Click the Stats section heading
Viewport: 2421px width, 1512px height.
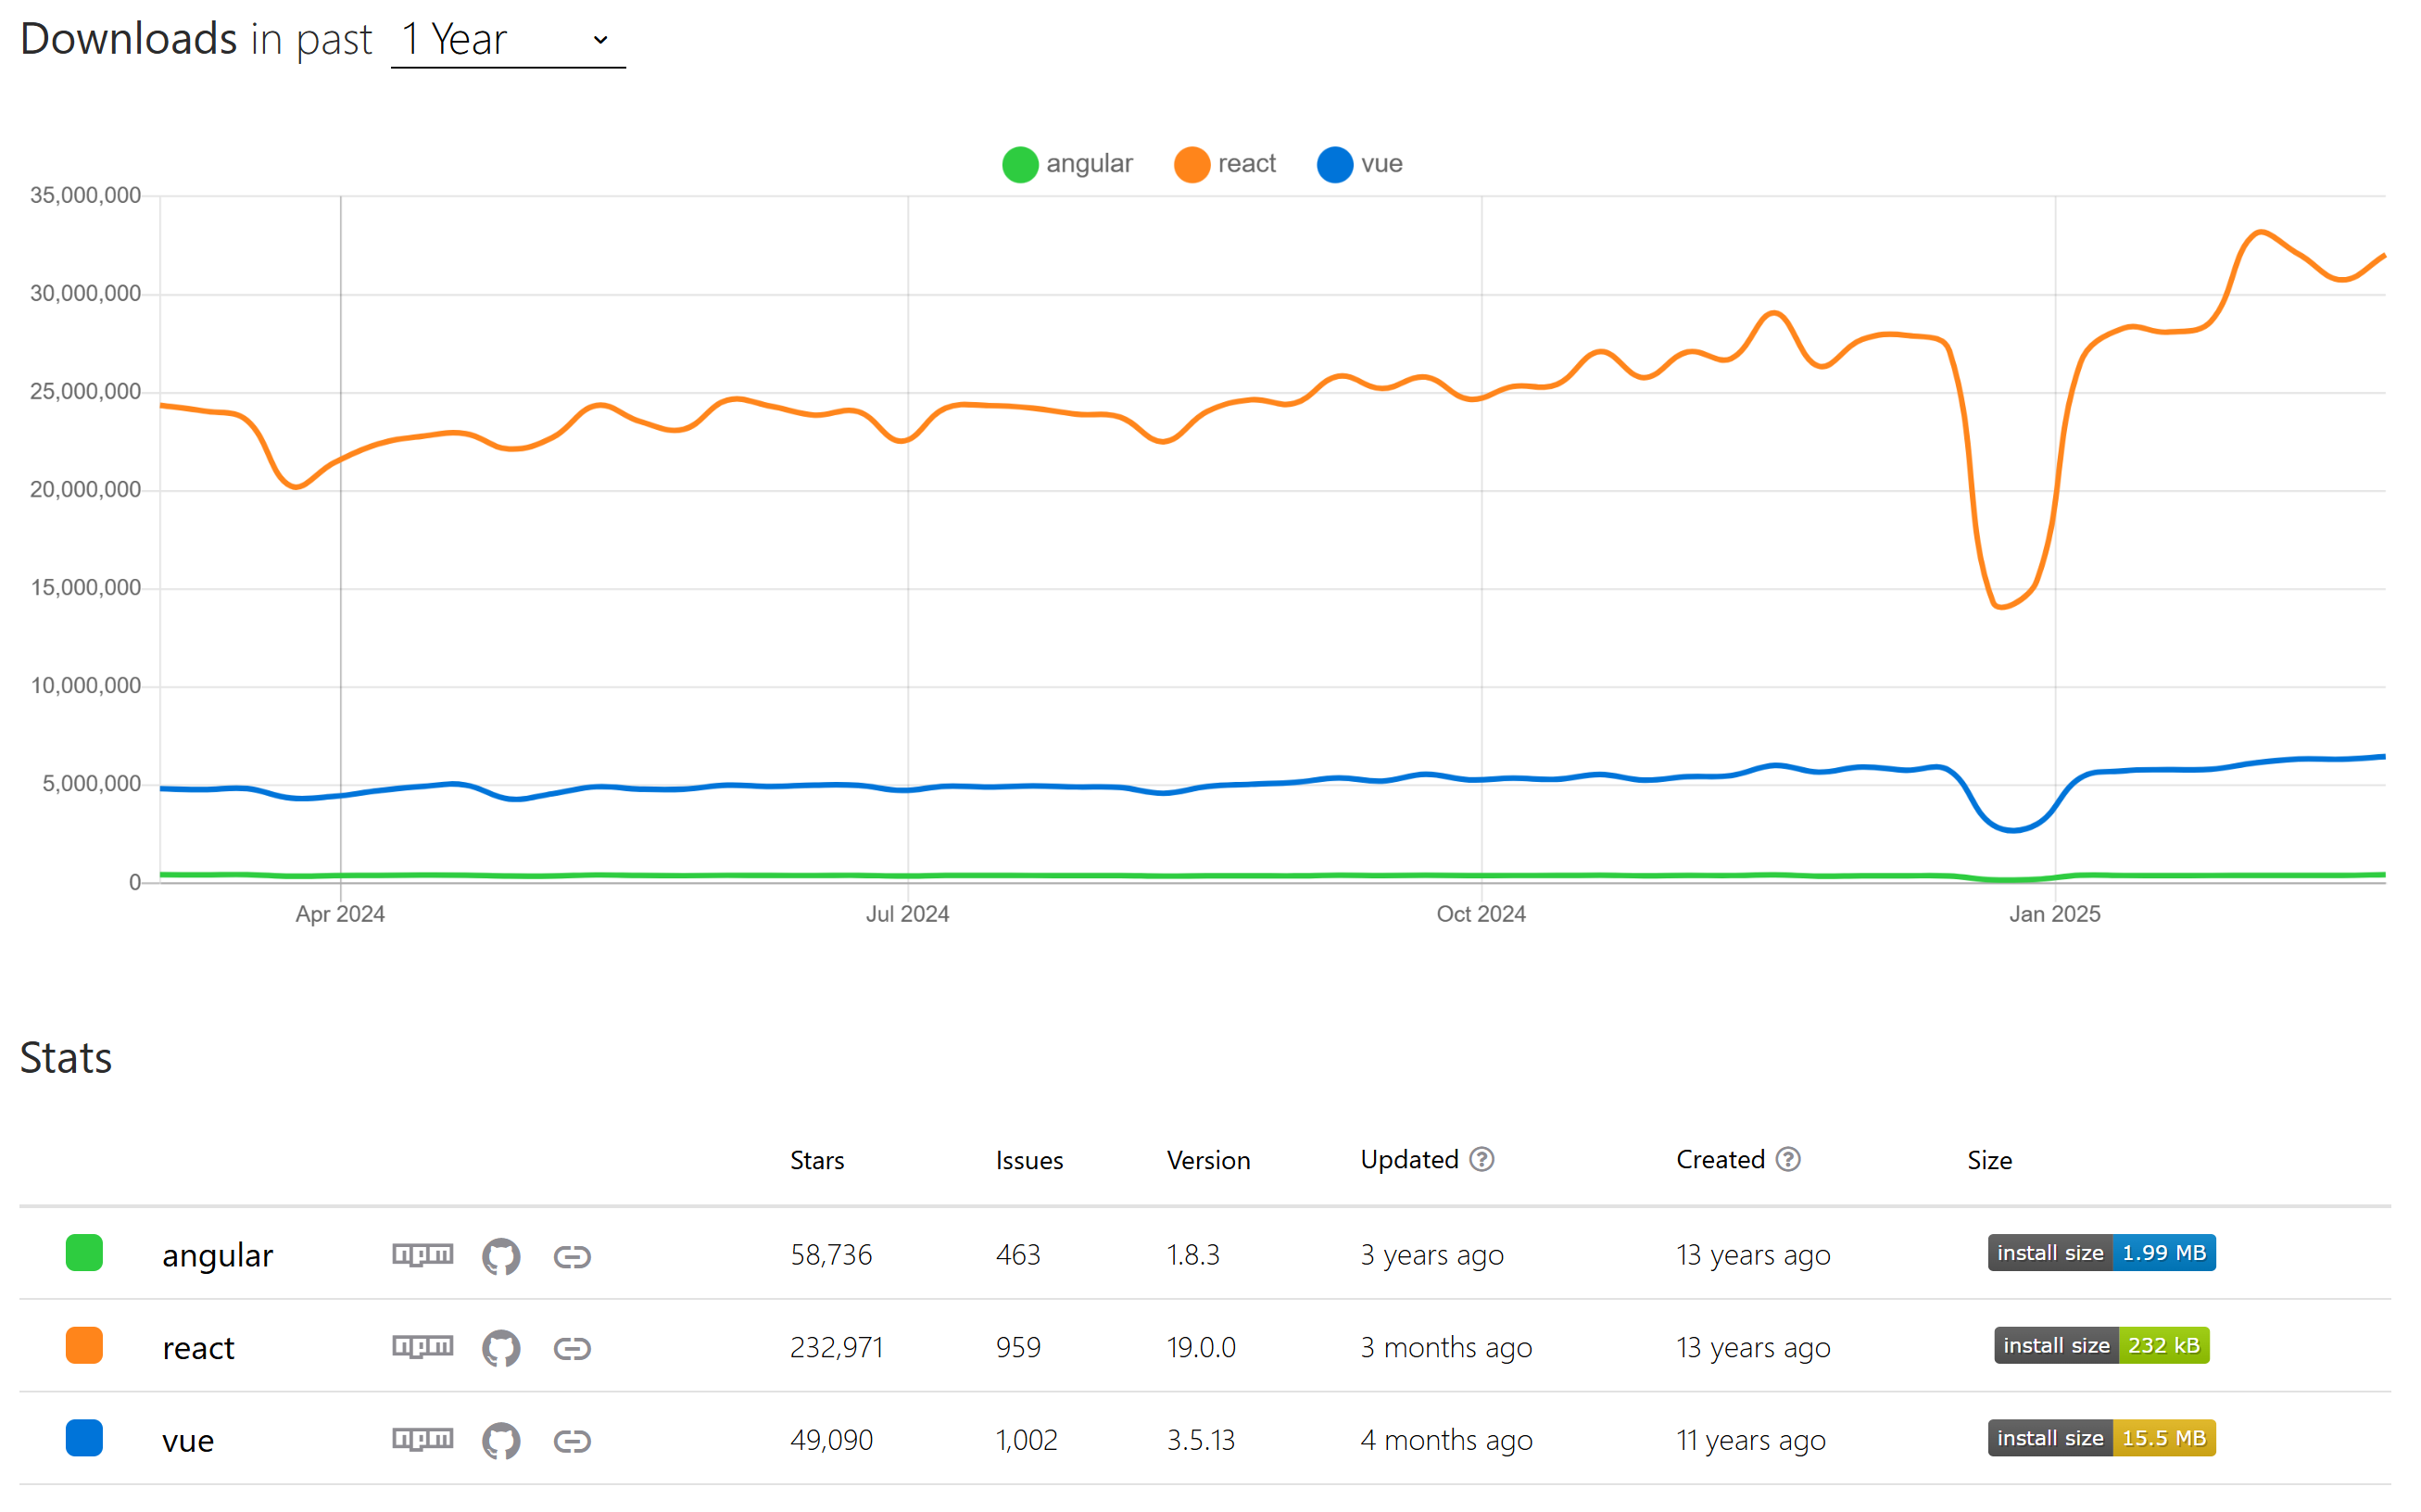tap(66, 1058)
